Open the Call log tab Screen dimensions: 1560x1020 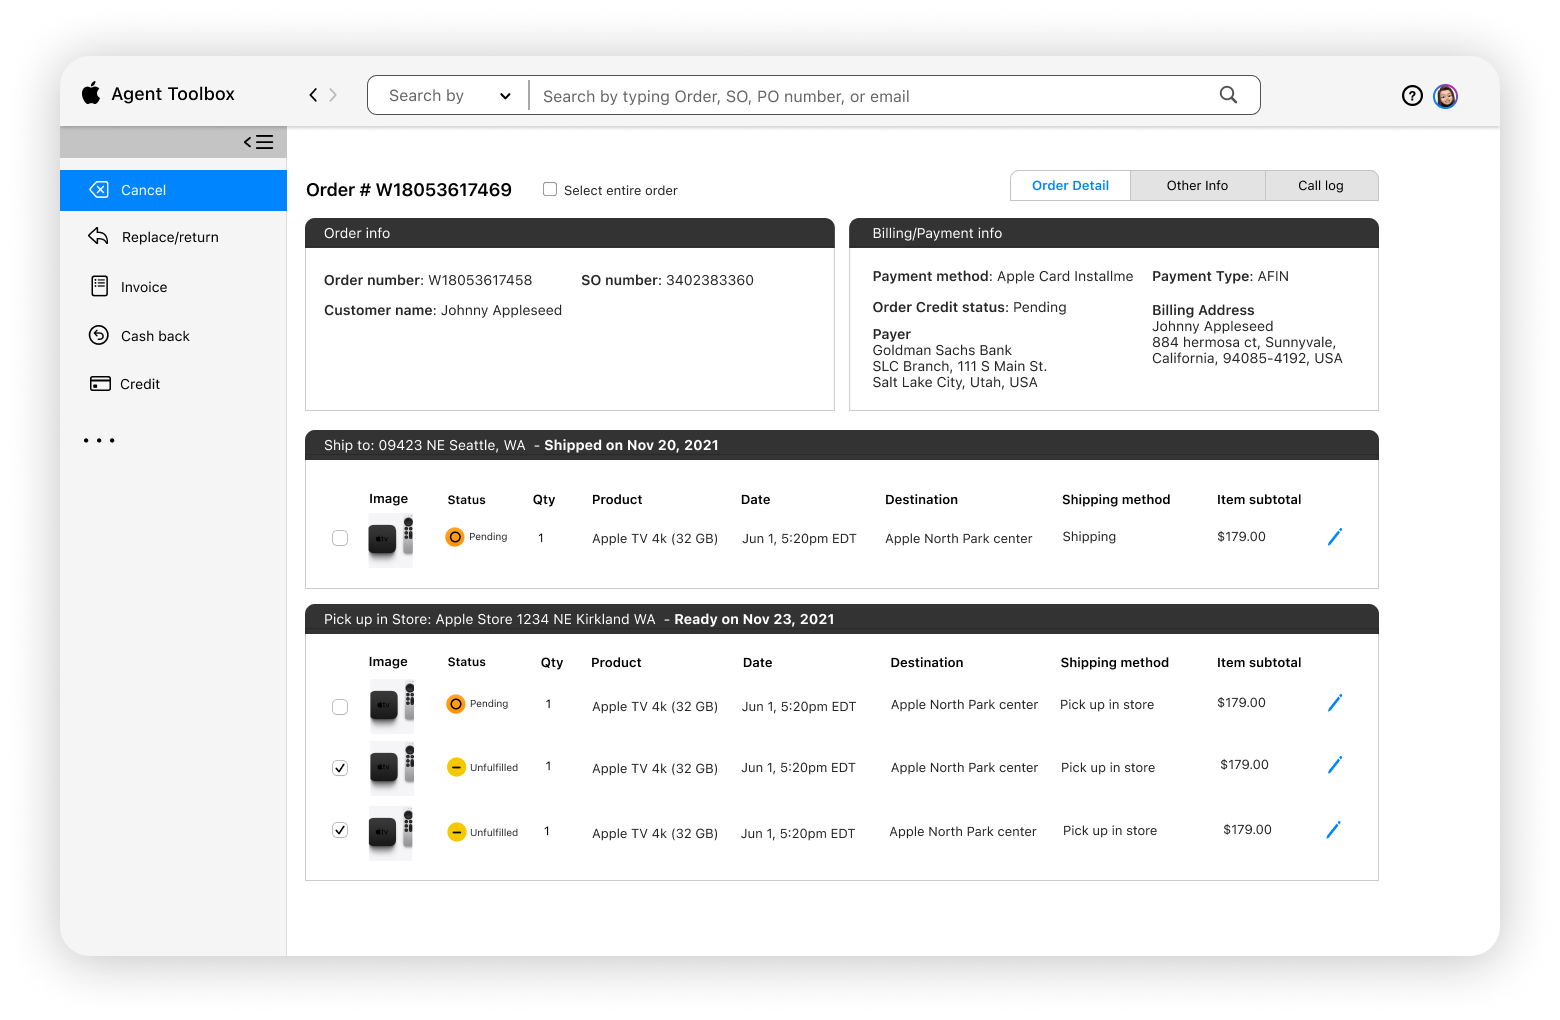point(1321,185)
